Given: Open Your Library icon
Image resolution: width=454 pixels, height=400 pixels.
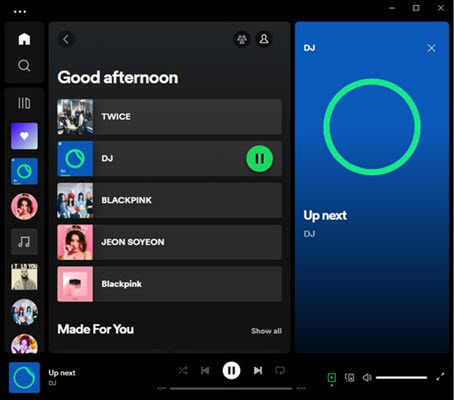Looking at the screenshot, I should [24, 103].
